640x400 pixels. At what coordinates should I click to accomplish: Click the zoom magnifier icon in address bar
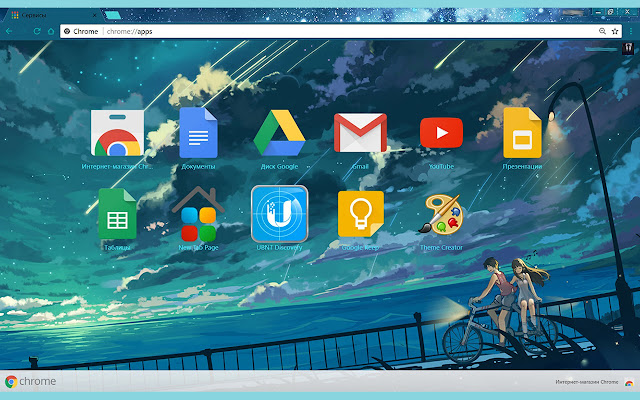point(602,31)
